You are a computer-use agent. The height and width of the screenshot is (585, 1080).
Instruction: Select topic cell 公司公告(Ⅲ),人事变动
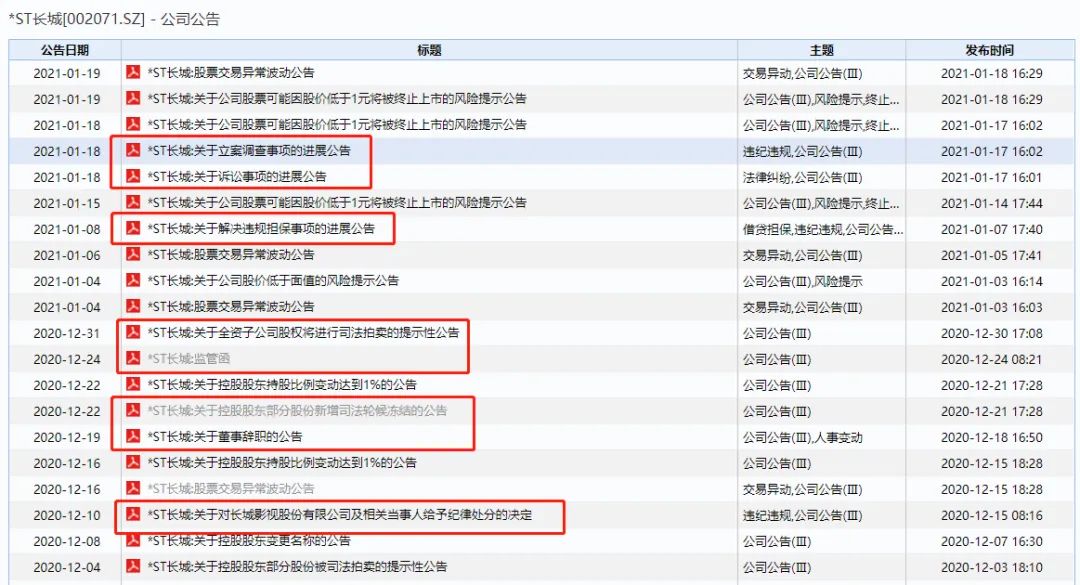pos(802,437)
